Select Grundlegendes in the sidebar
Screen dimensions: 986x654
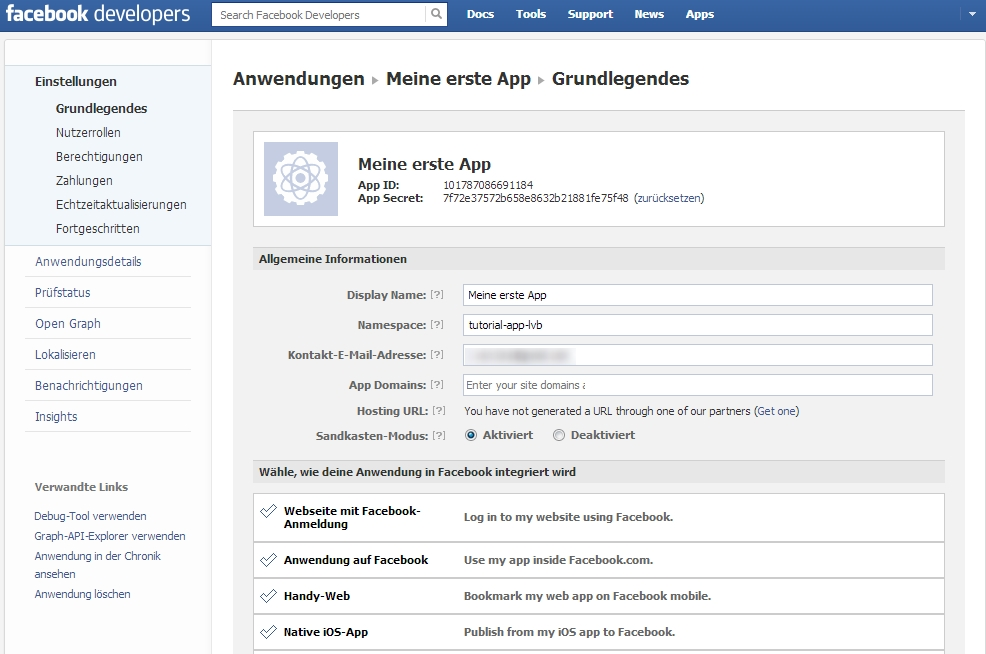[101, 108]
